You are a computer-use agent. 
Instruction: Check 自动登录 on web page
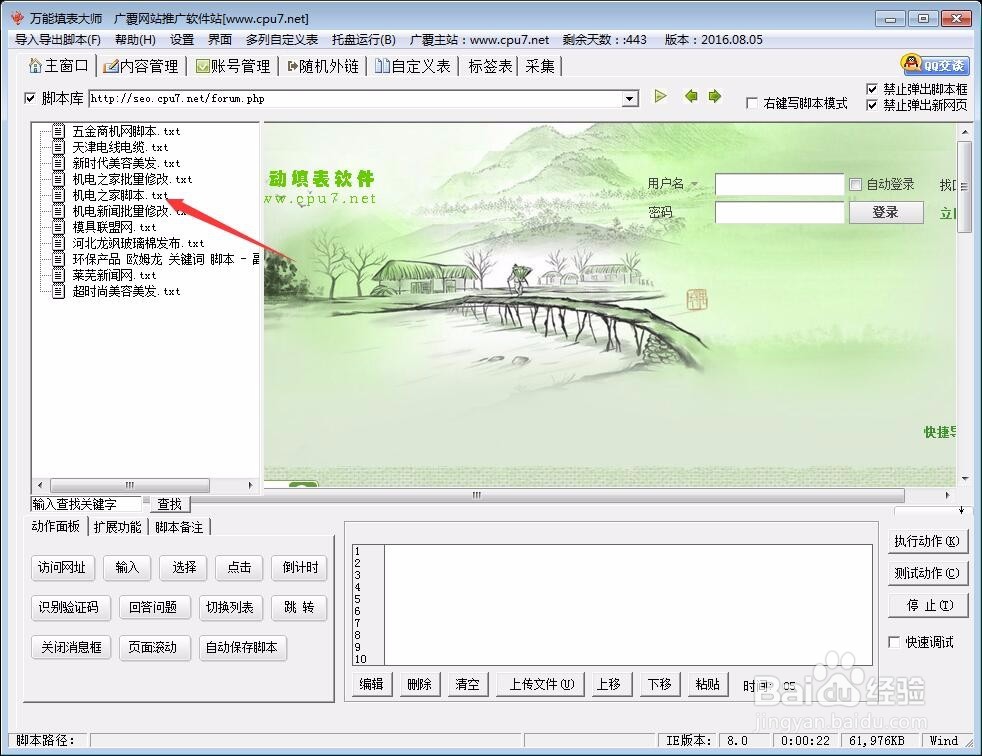click(x=855, y=184)
